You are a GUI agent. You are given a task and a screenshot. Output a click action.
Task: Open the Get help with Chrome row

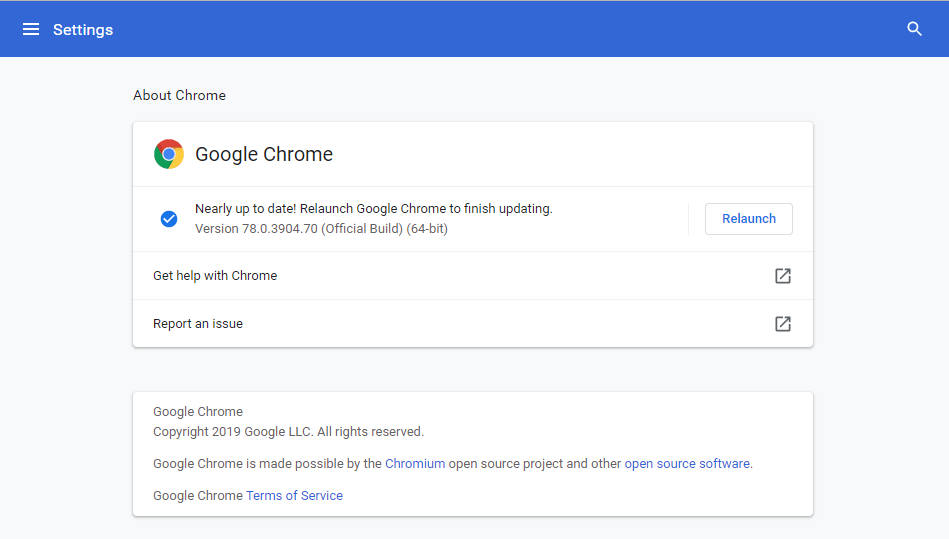[x=473, y=276]
